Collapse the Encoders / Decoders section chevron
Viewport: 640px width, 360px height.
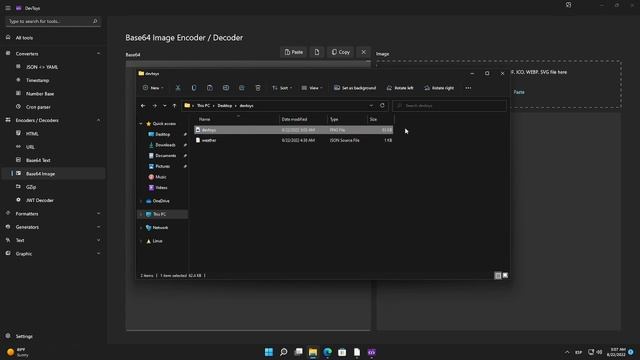[x=98, y=120]
